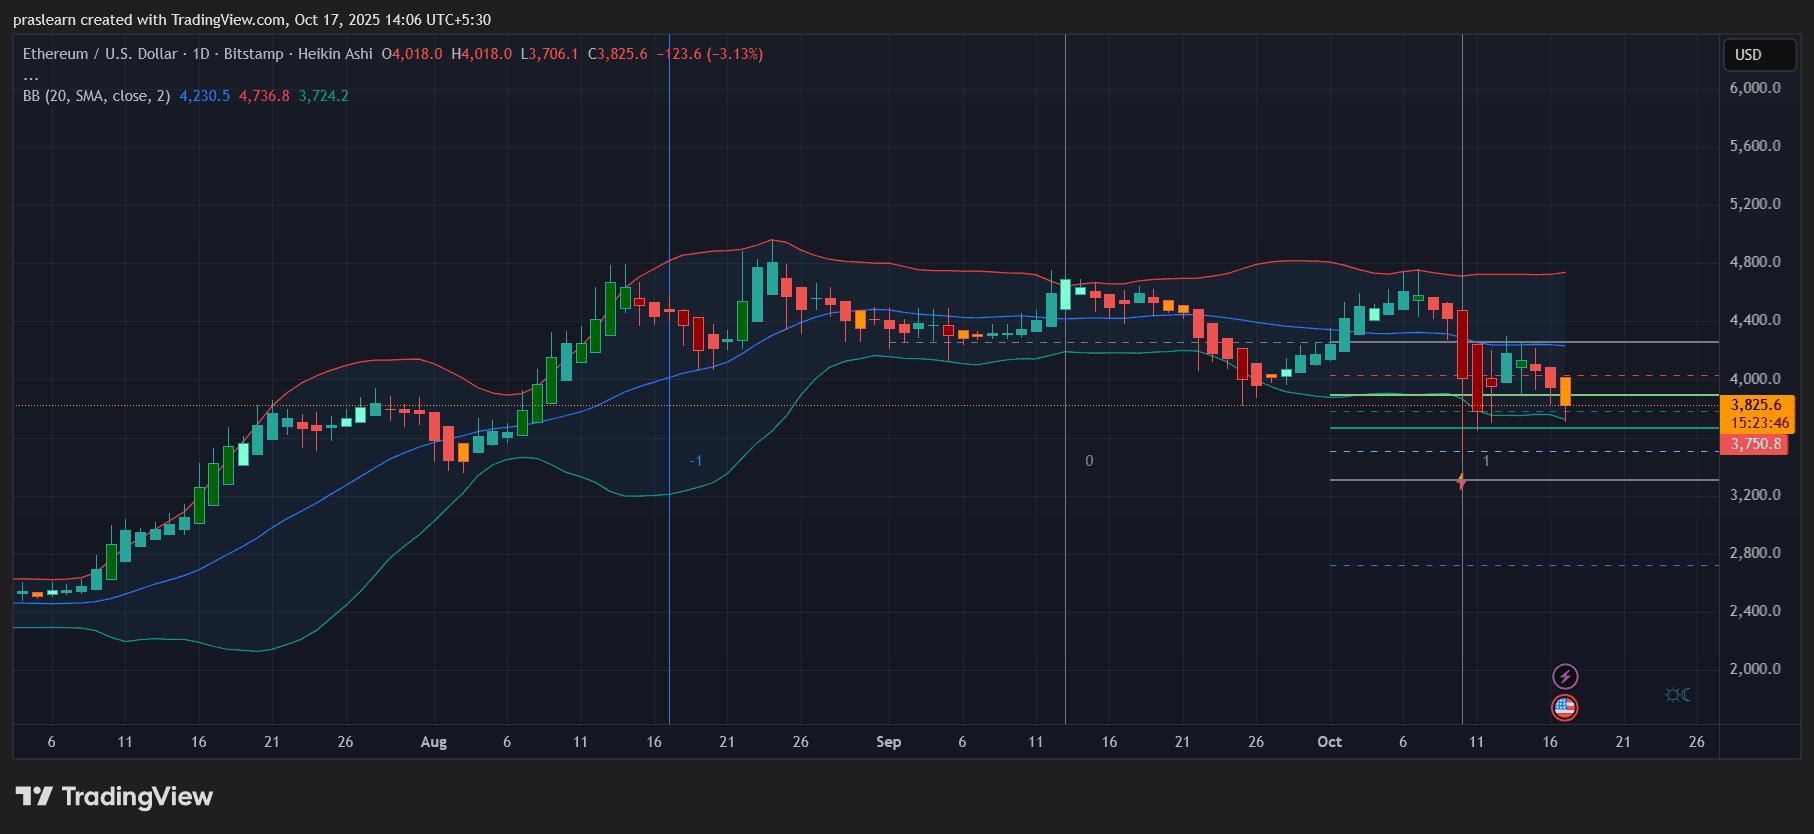The image size is (1814, 834).
Task: Click the US flag economic event icon
Action: click(x=1565, y=708)
